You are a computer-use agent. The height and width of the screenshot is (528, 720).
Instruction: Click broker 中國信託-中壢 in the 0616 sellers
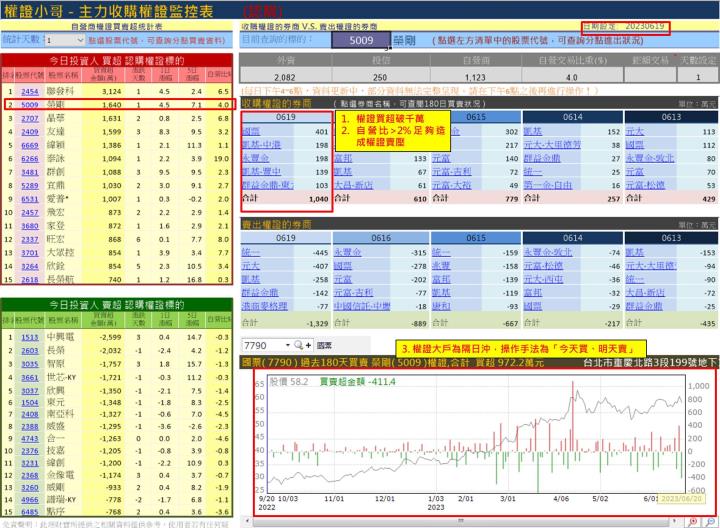tap(362, 306)
